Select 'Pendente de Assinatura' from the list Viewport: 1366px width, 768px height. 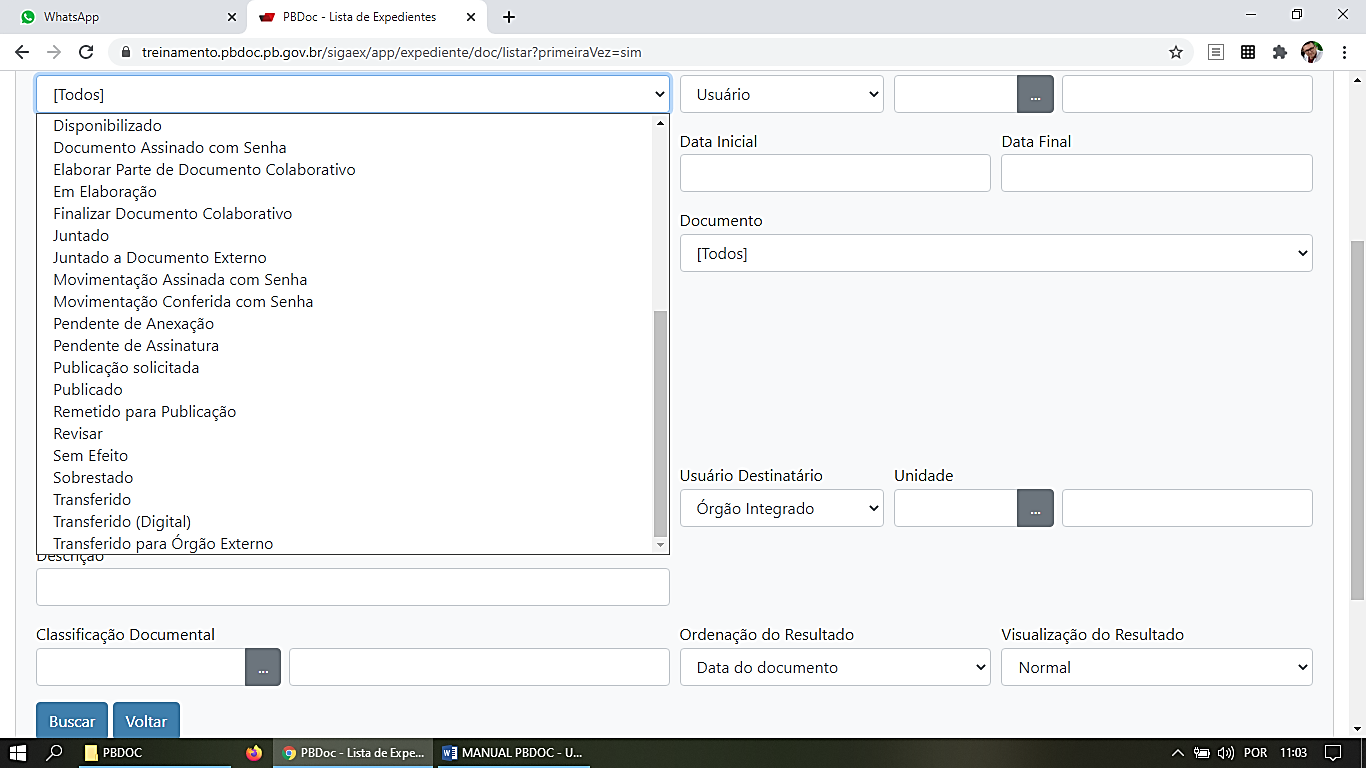click(136, 345)
